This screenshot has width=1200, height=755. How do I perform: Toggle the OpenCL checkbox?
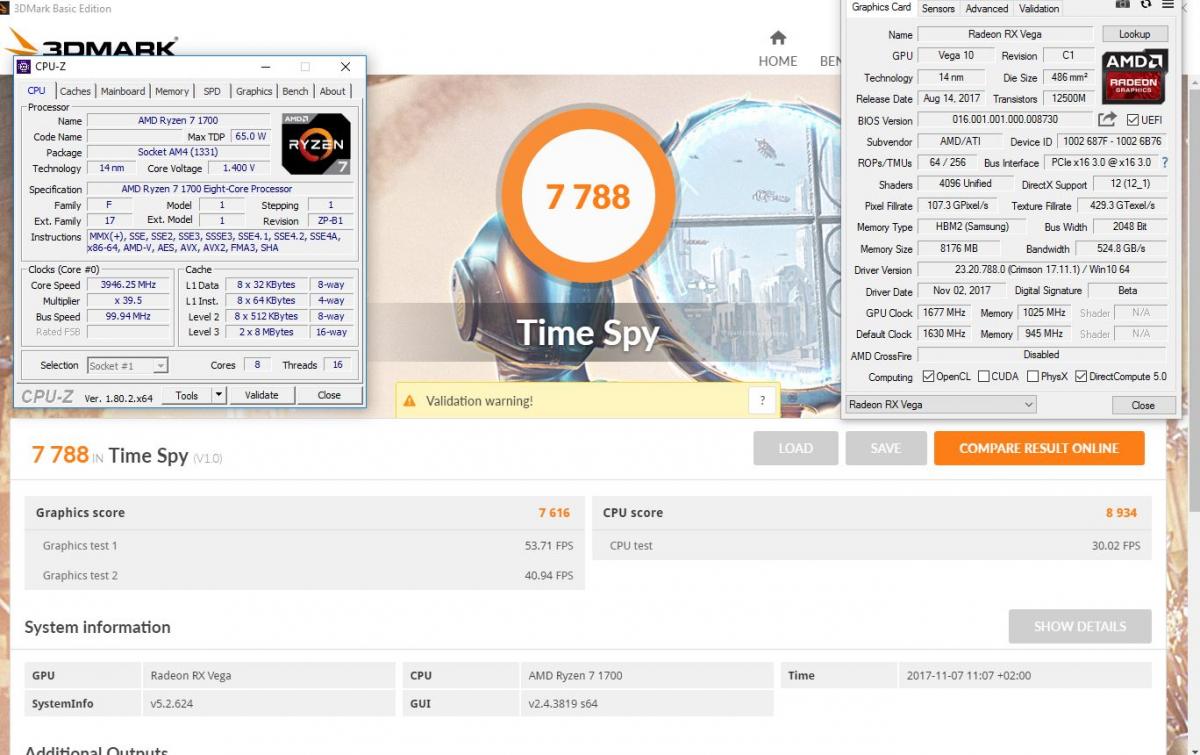coord(928,377)
